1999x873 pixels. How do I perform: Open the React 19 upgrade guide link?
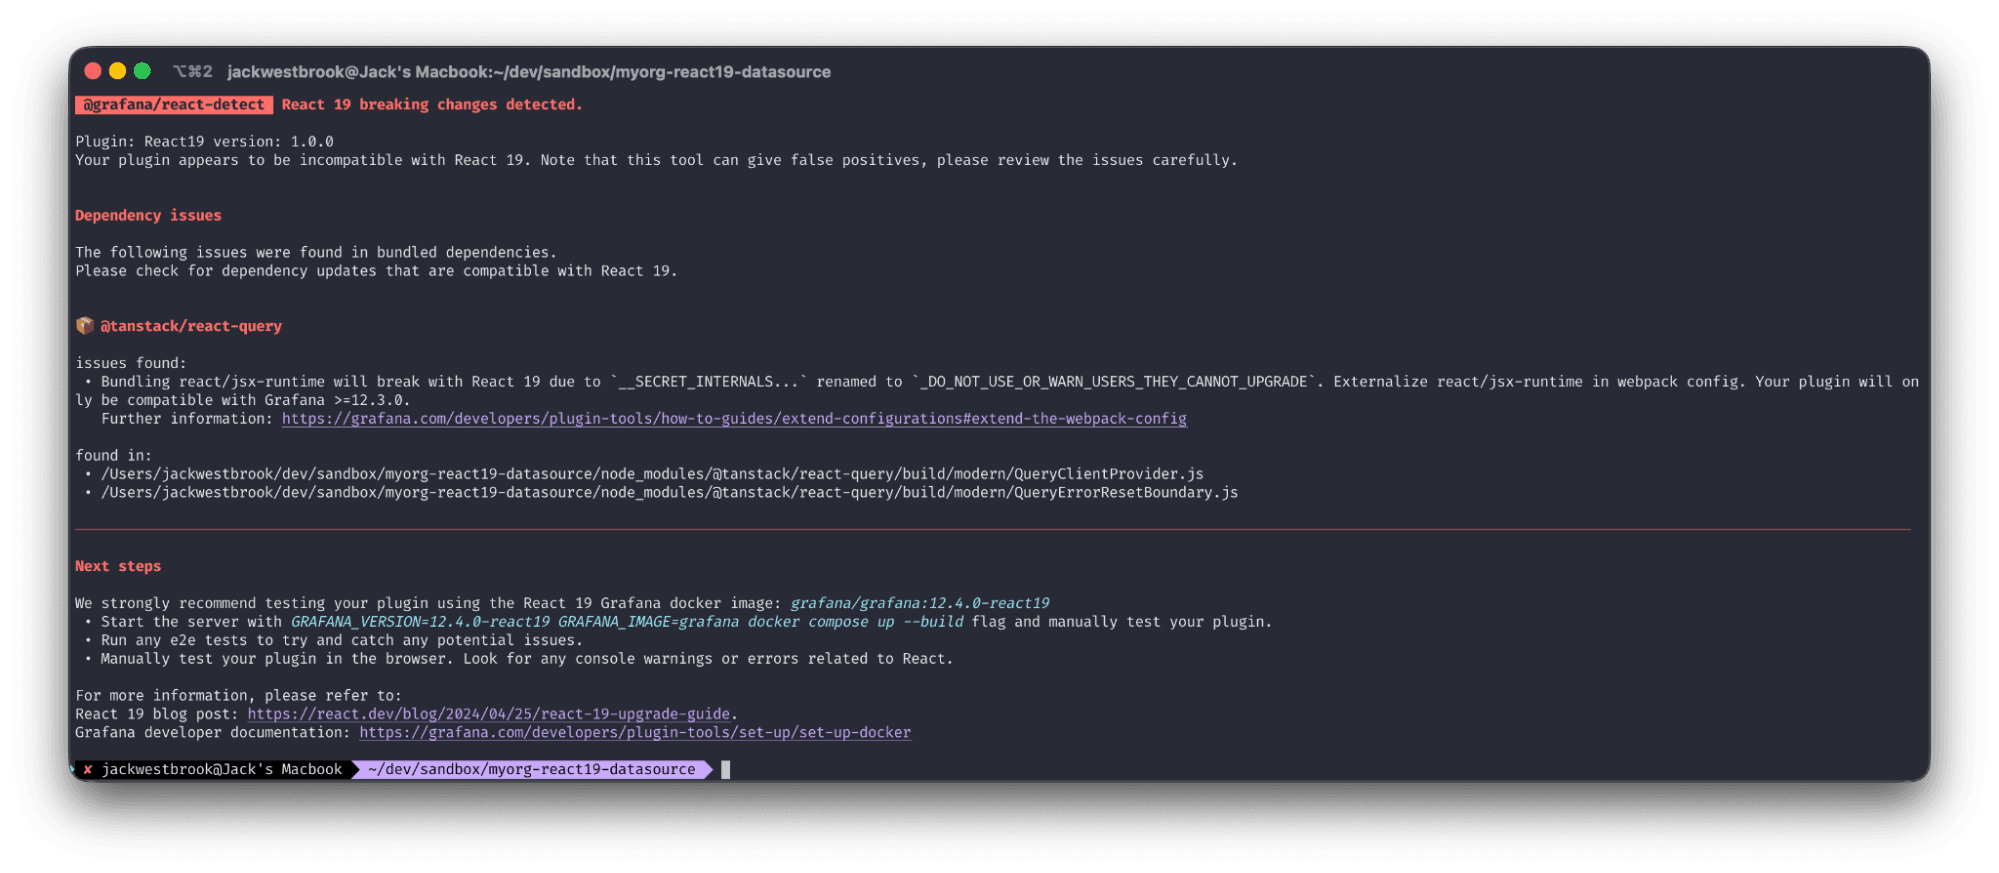point(488,714)
